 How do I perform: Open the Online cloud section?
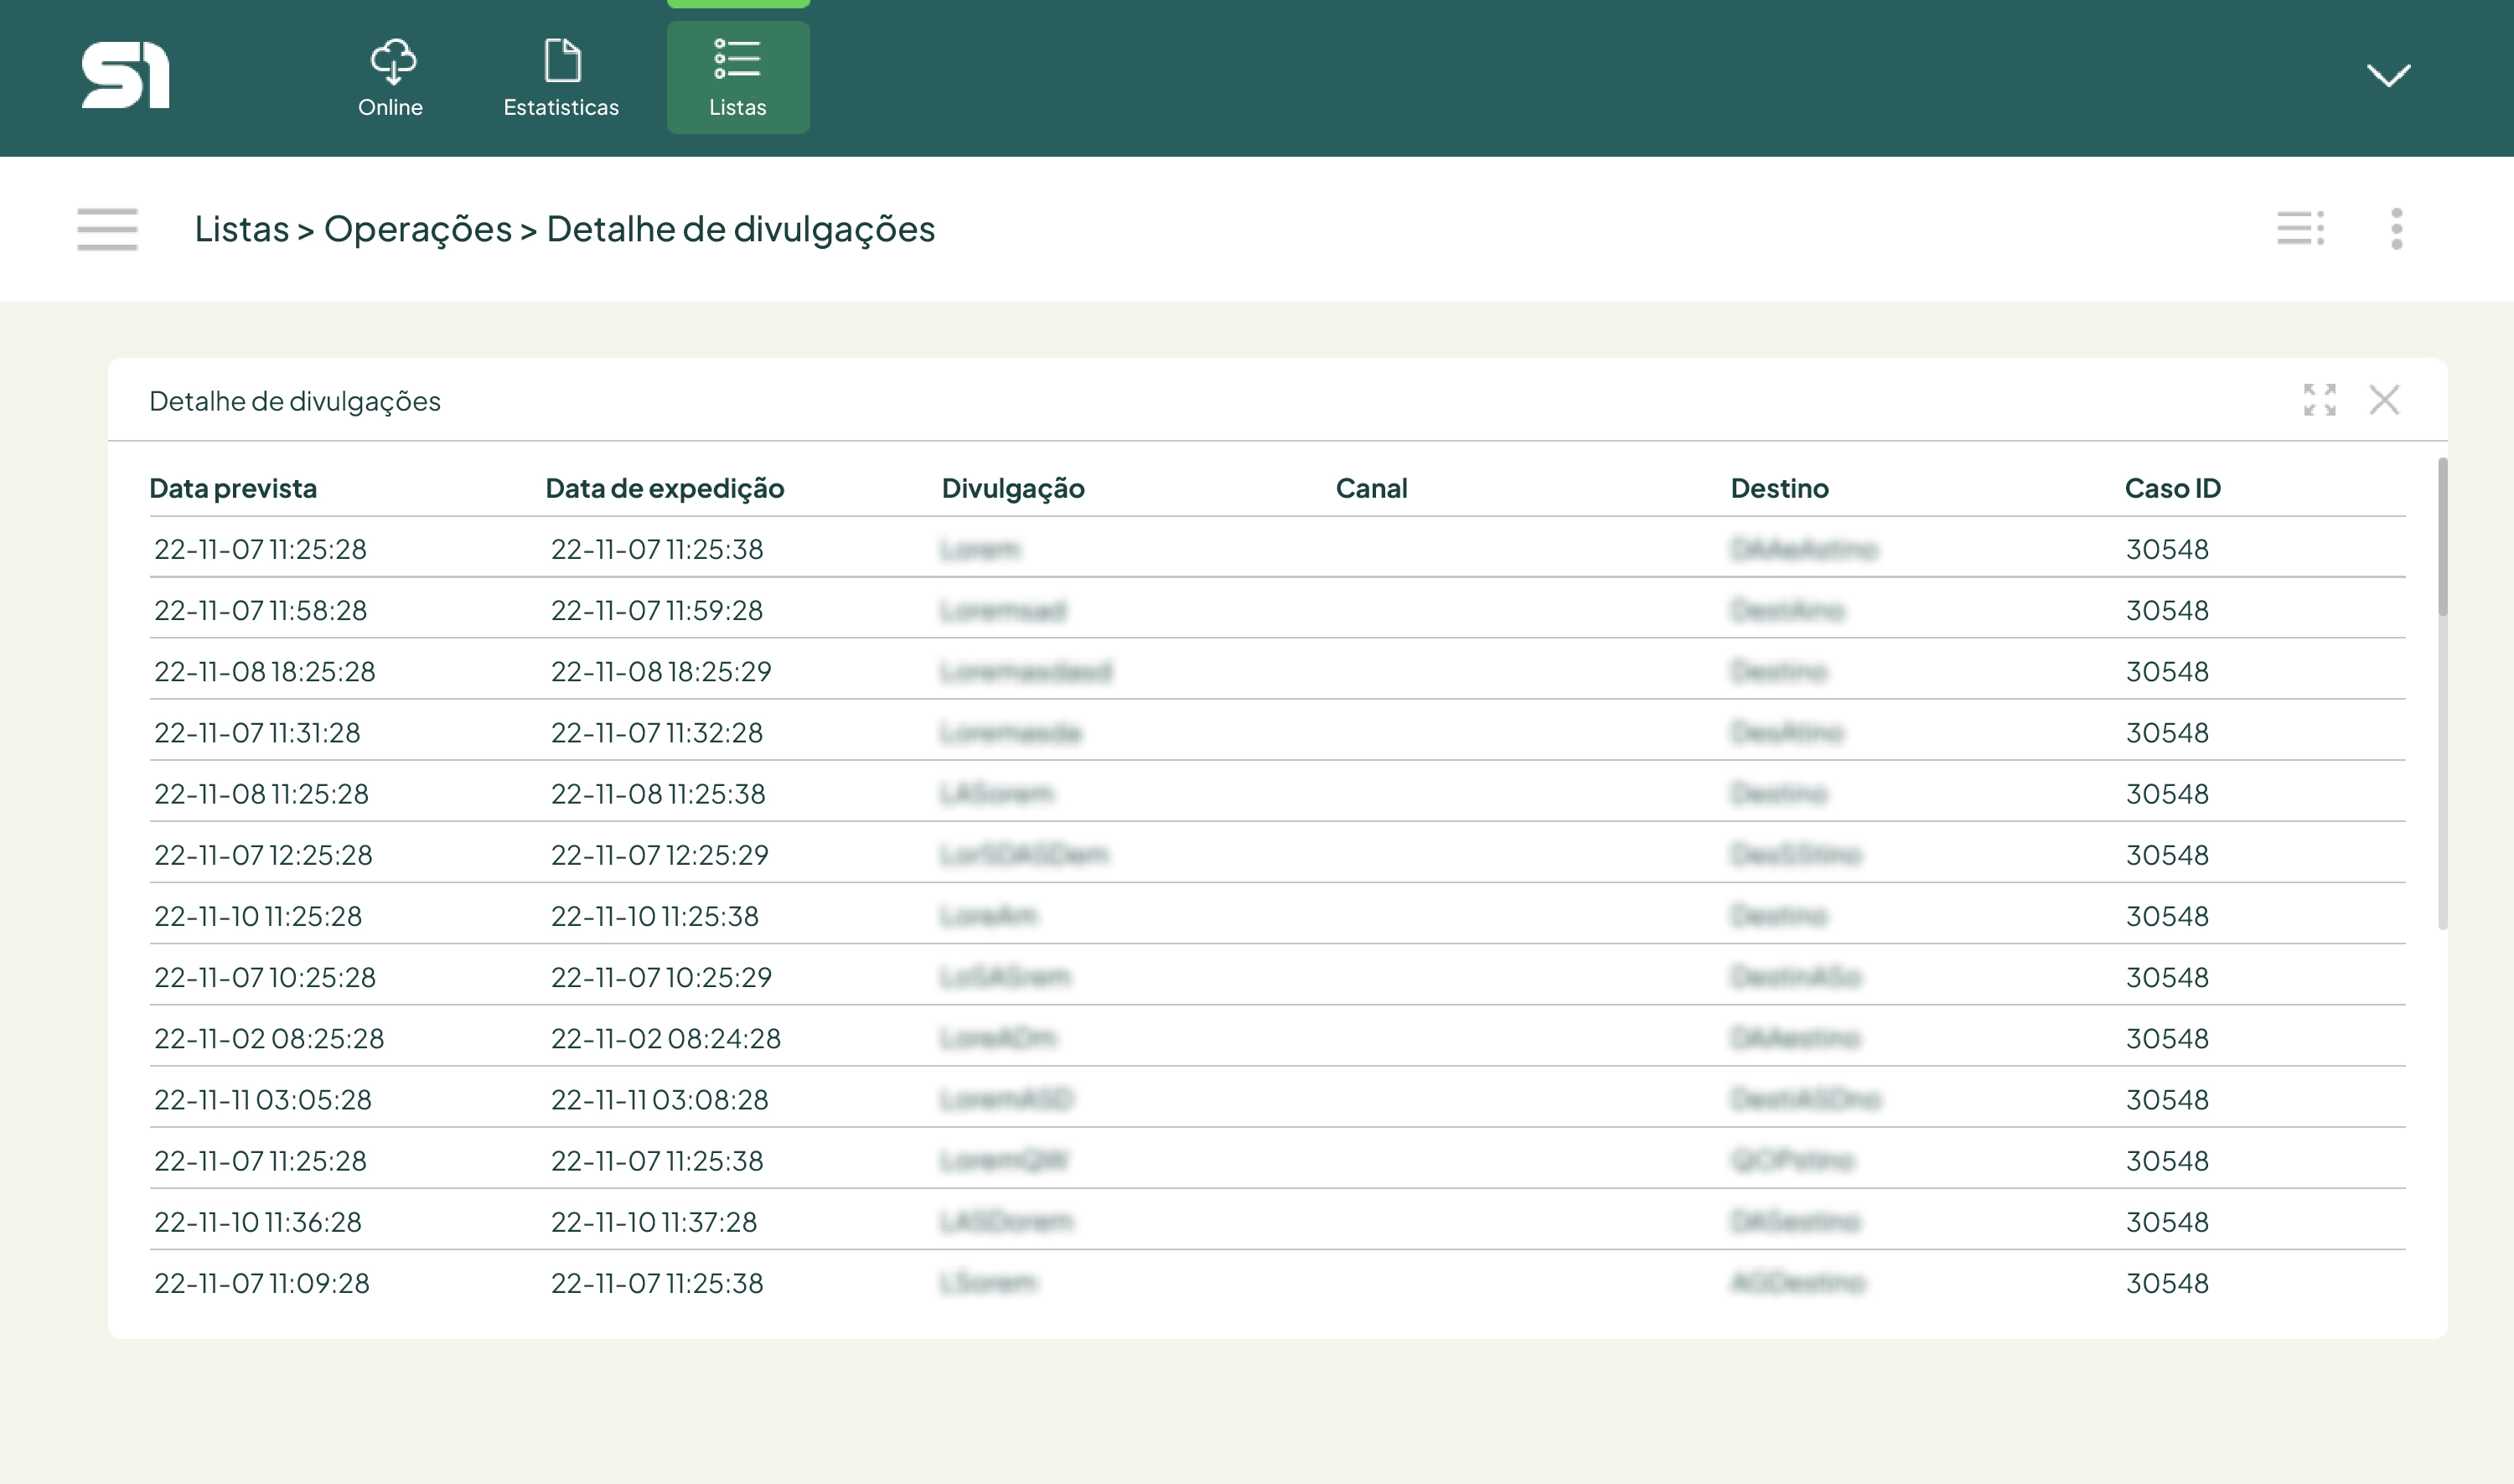[x=391, y=78]
